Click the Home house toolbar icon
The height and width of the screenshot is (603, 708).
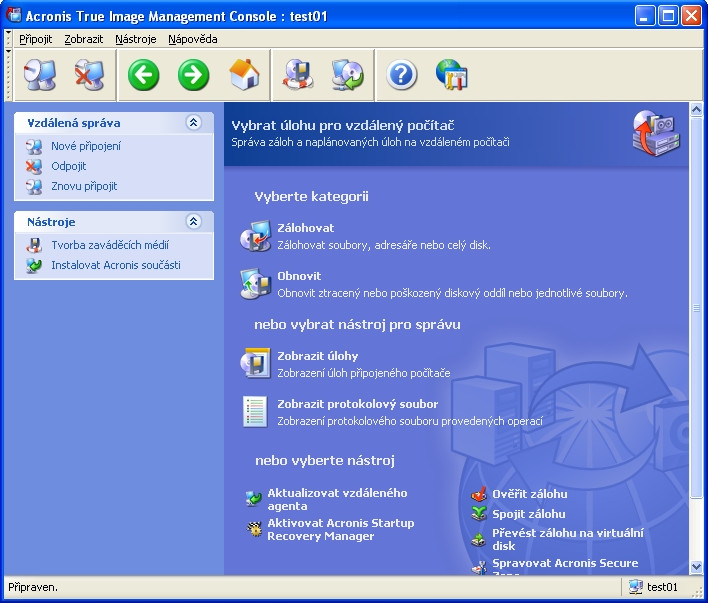click(x=244, y=75)
